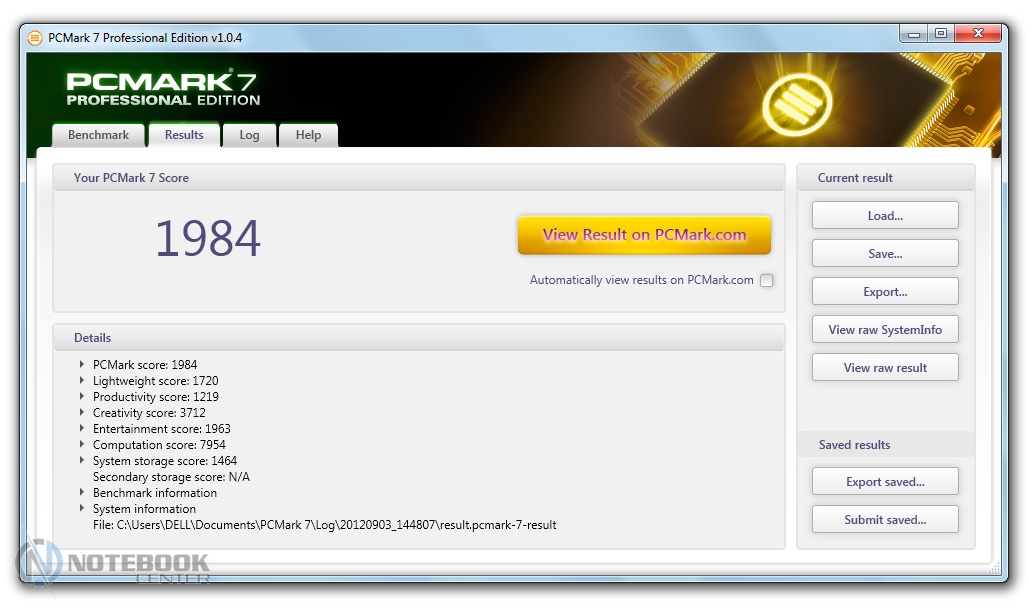Click the PCMark 7 title bar app icon
Screen dimensions: 1036x610
coord(35,38)
